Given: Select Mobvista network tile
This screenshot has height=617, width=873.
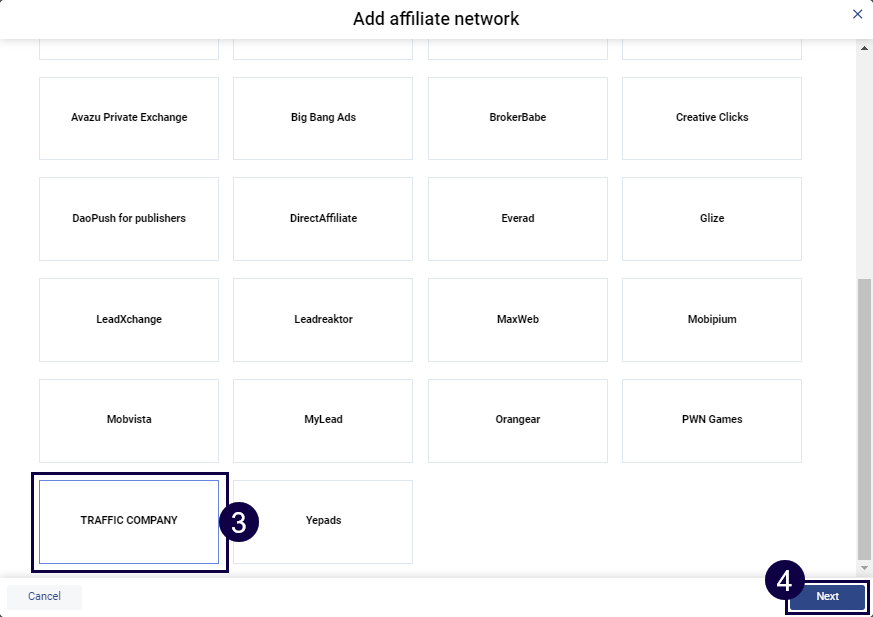Looking at the screenshot, I should [x=129, y=420].
